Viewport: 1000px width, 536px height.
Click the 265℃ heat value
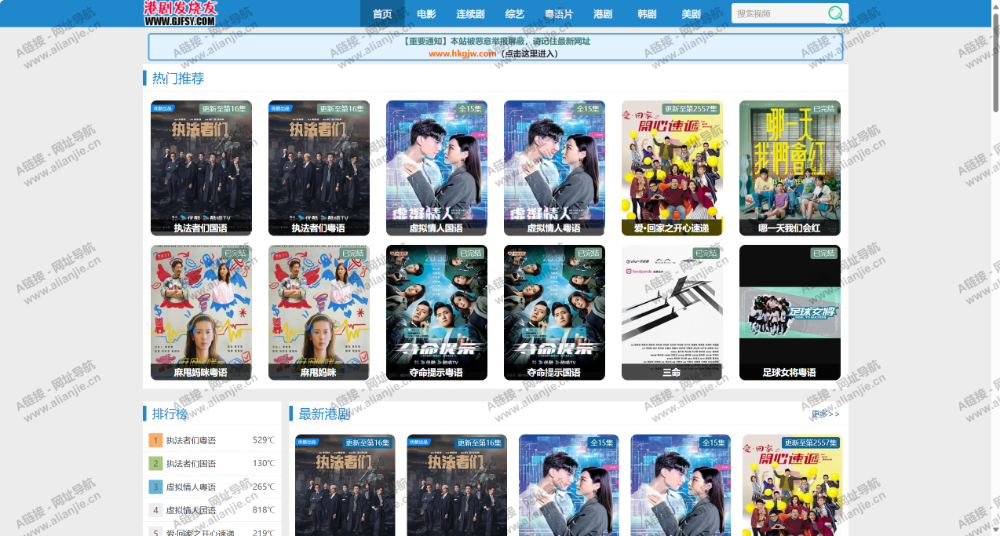[263, 487]
